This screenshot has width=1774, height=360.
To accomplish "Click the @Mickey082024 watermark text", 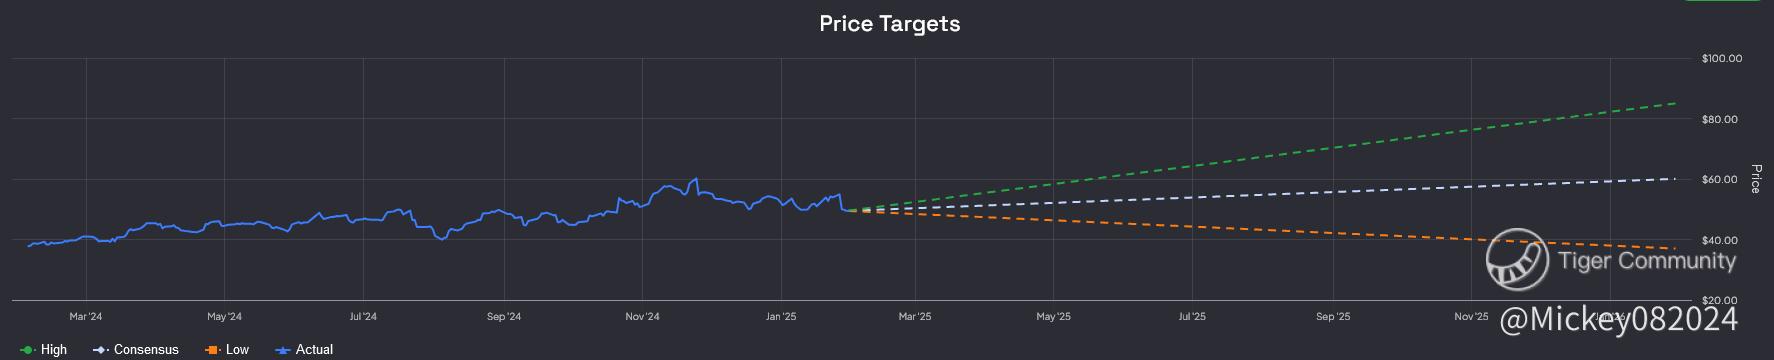I will point(1619,320).
